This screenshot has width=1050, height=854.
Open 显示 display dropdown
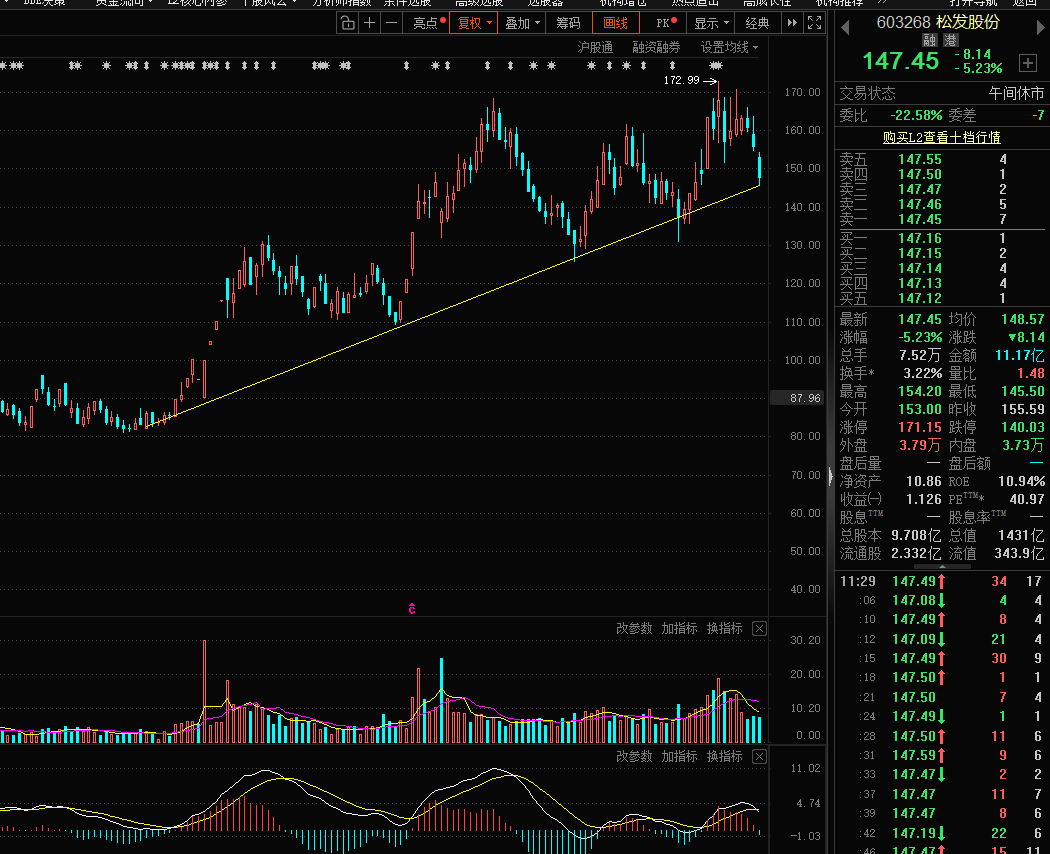710,23
